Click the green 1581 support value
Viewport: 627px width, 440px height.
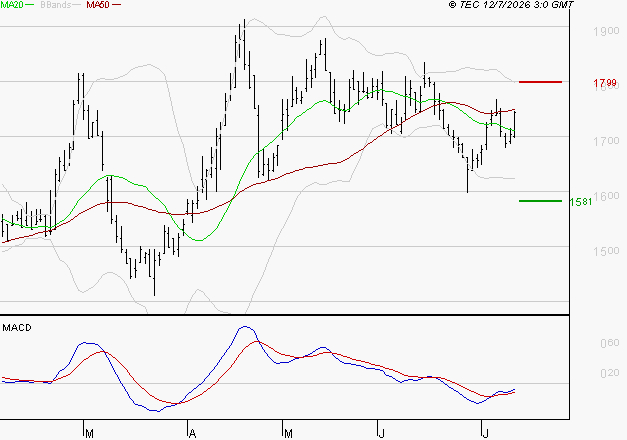point(581,202)
